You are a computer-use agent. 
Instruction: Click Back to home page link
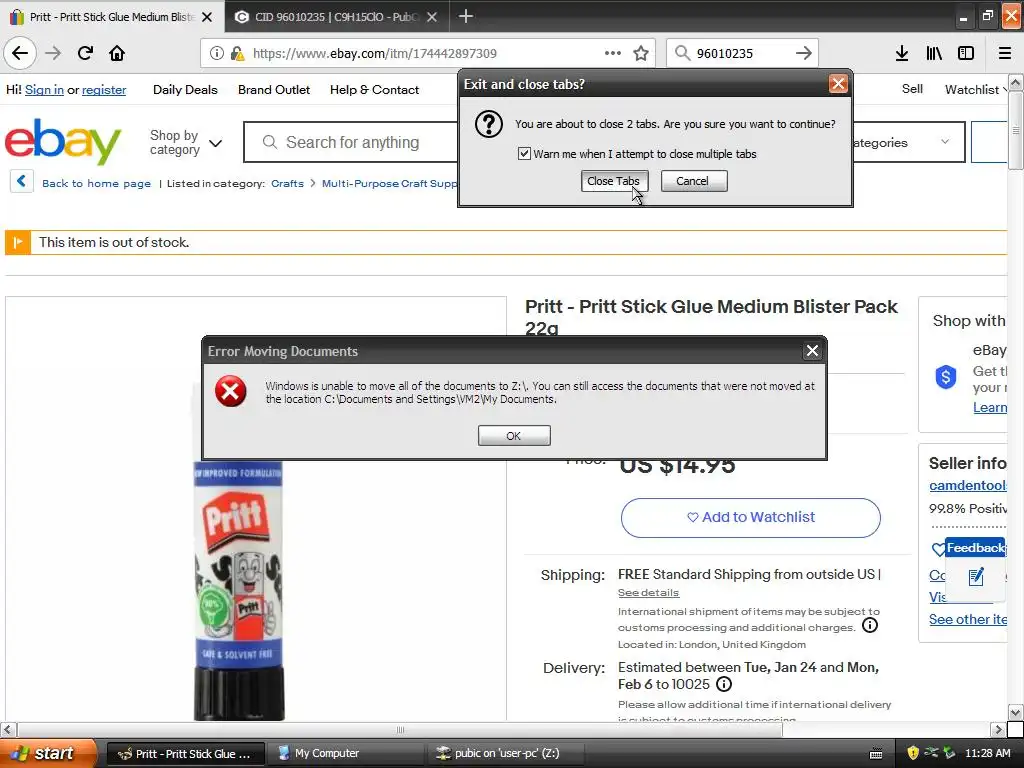click(96, 184)
